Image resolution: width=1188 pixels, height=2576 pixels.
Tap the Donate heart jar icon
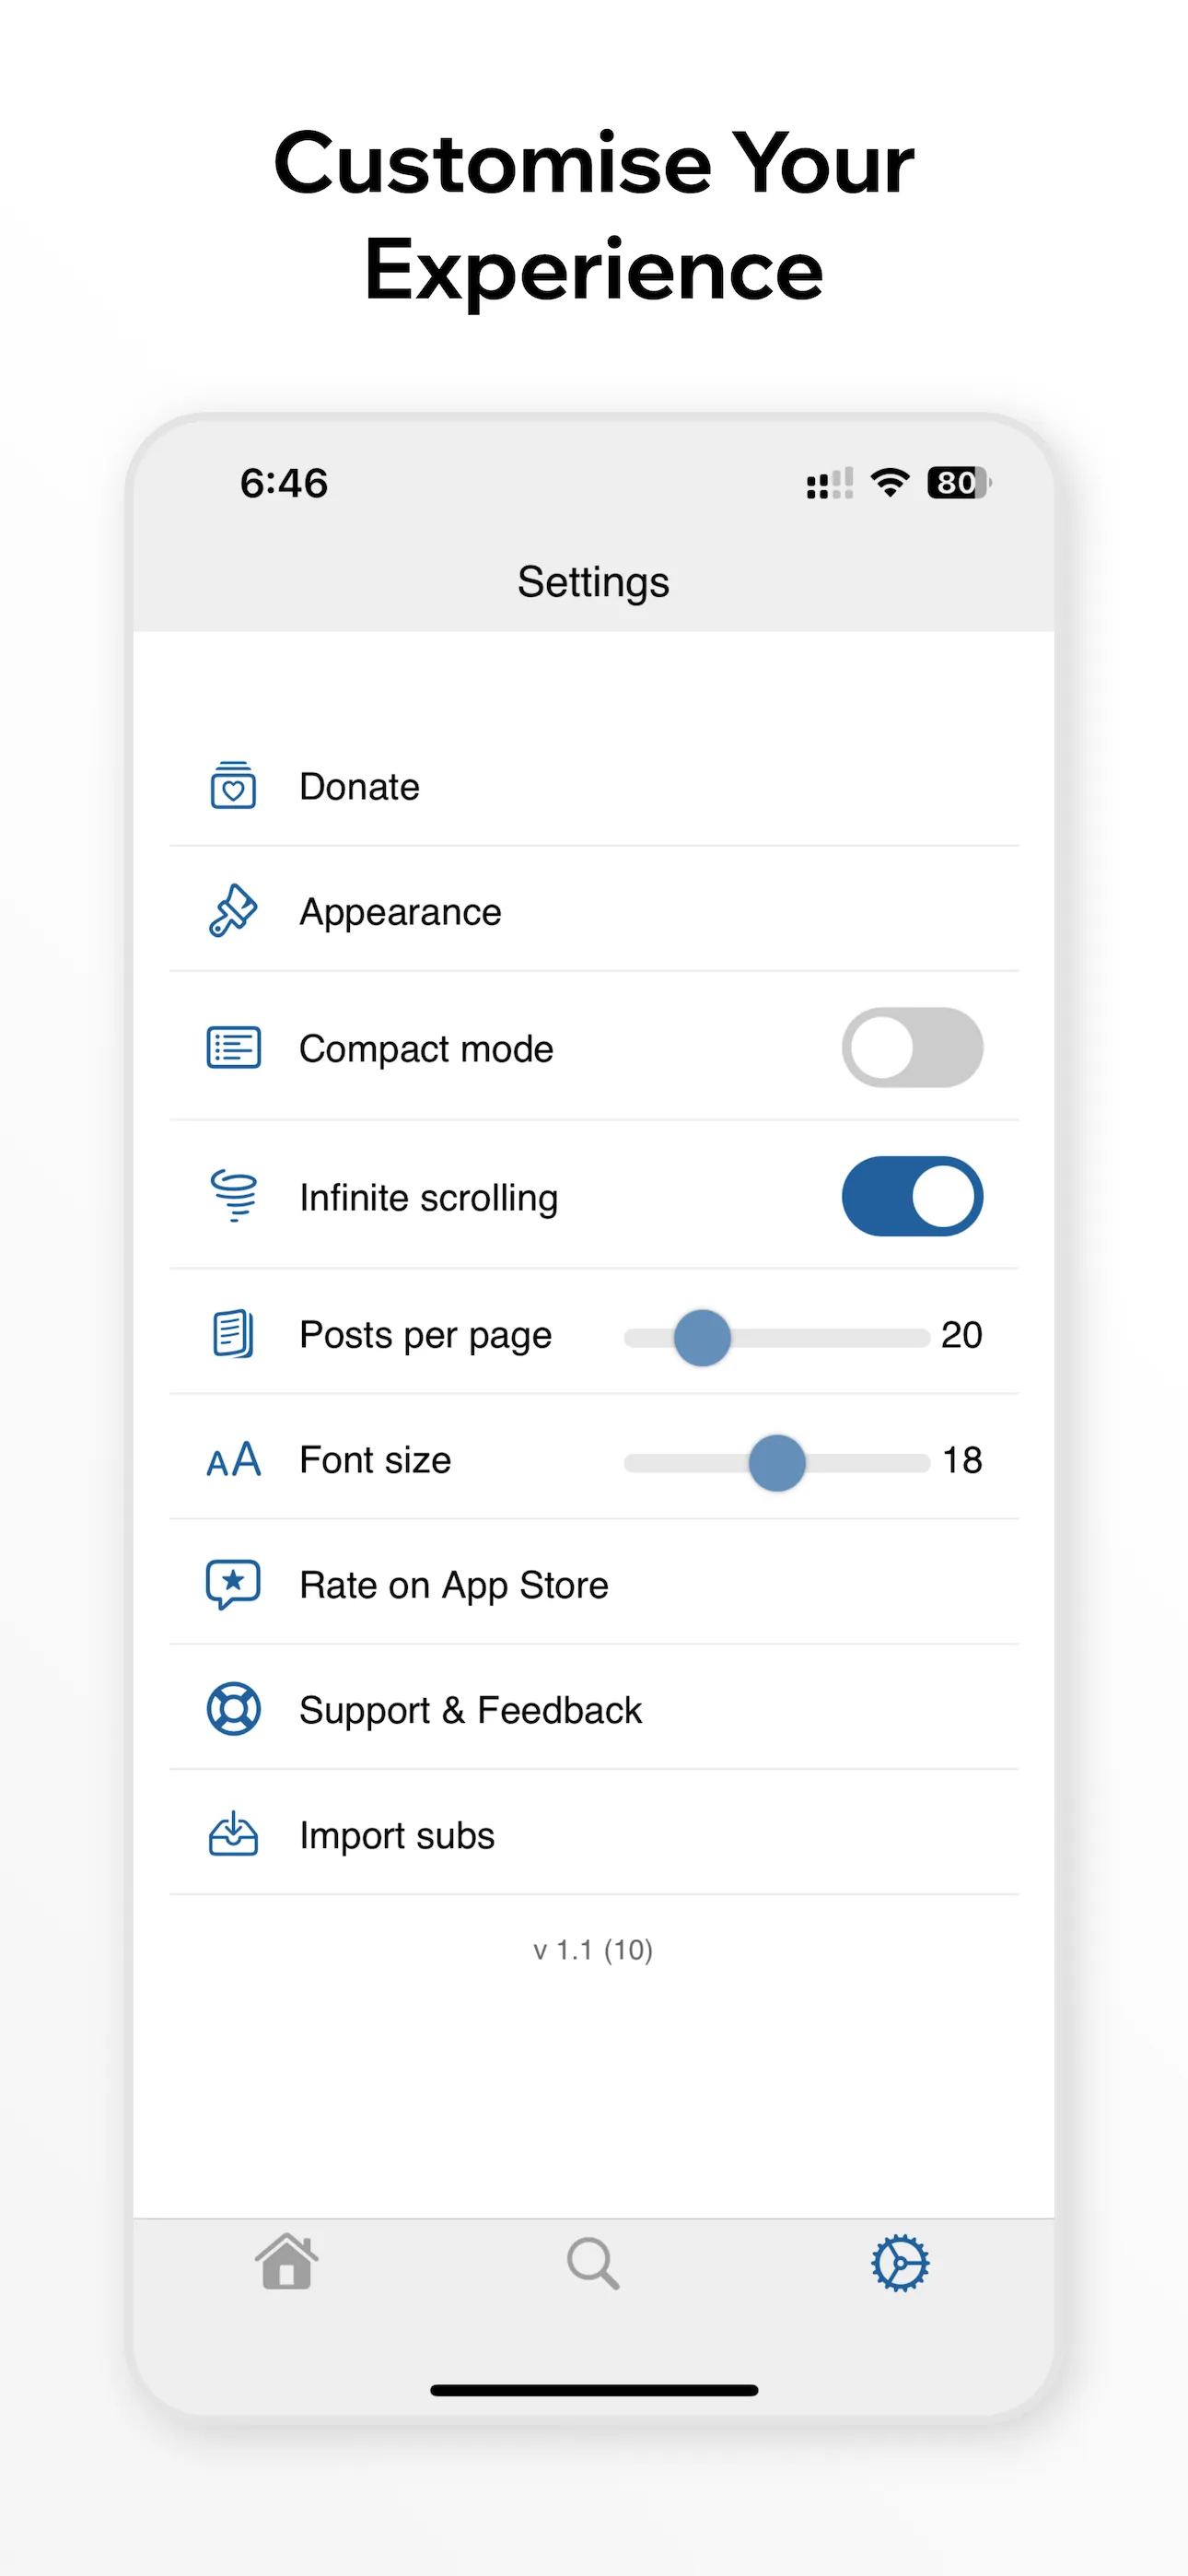(233, 785)
